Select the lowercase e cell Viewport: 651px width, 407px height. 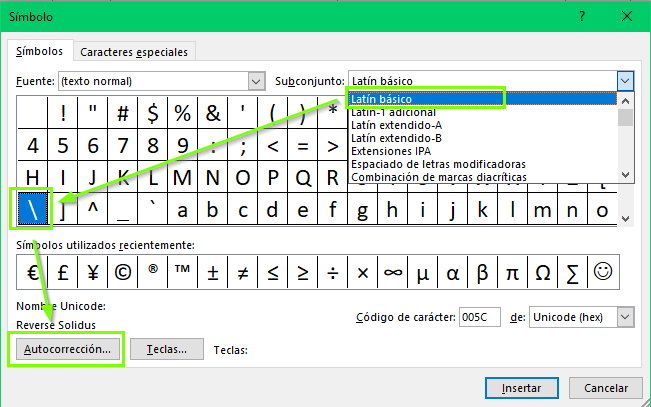coord(303,208)
